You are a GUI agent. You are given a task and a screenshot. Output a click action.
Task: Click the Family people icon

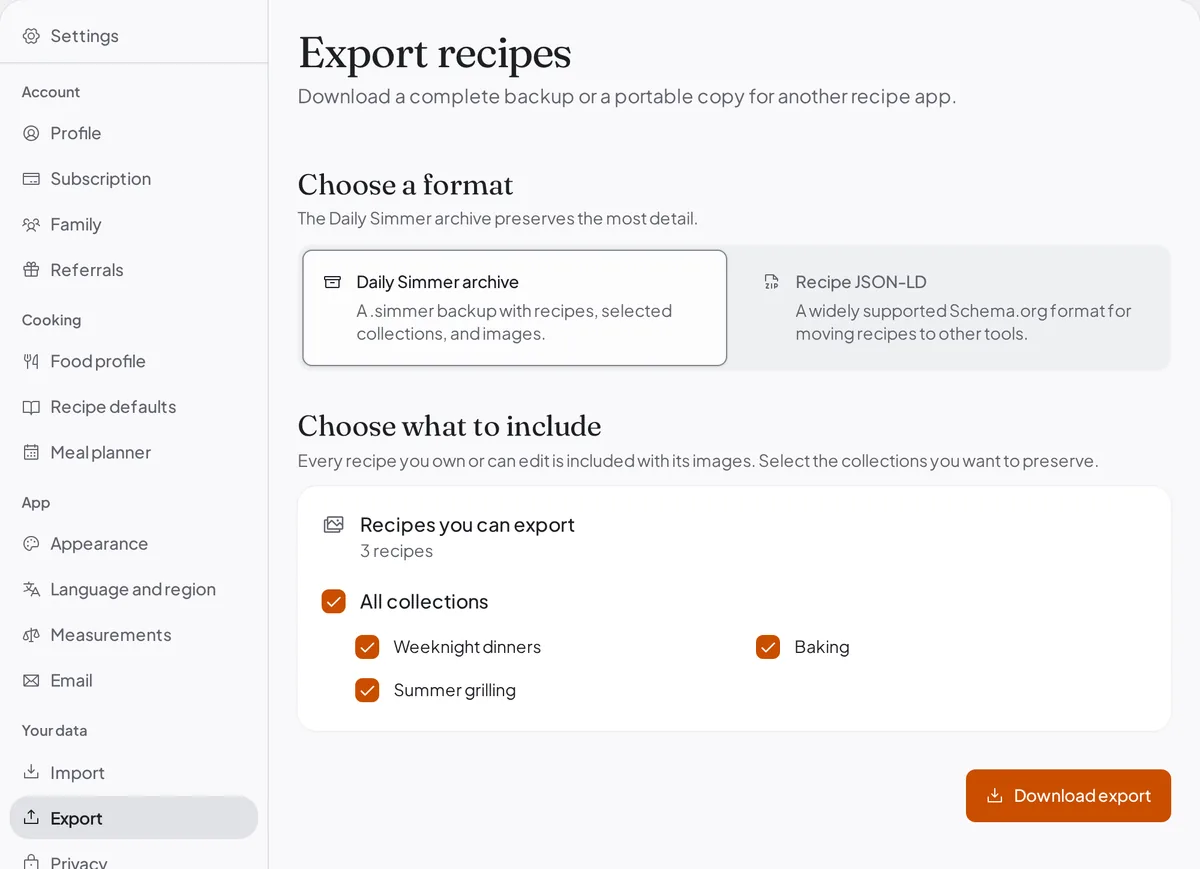[31, 225]
